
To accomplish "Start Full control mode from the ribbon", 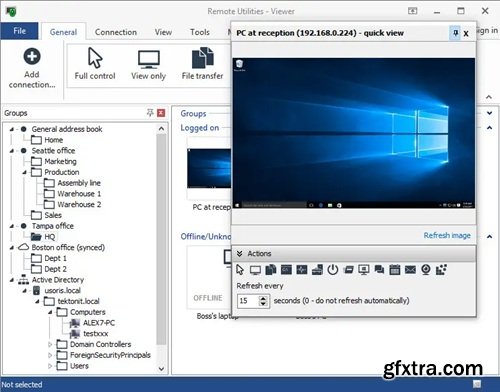I will coord(95,64).
